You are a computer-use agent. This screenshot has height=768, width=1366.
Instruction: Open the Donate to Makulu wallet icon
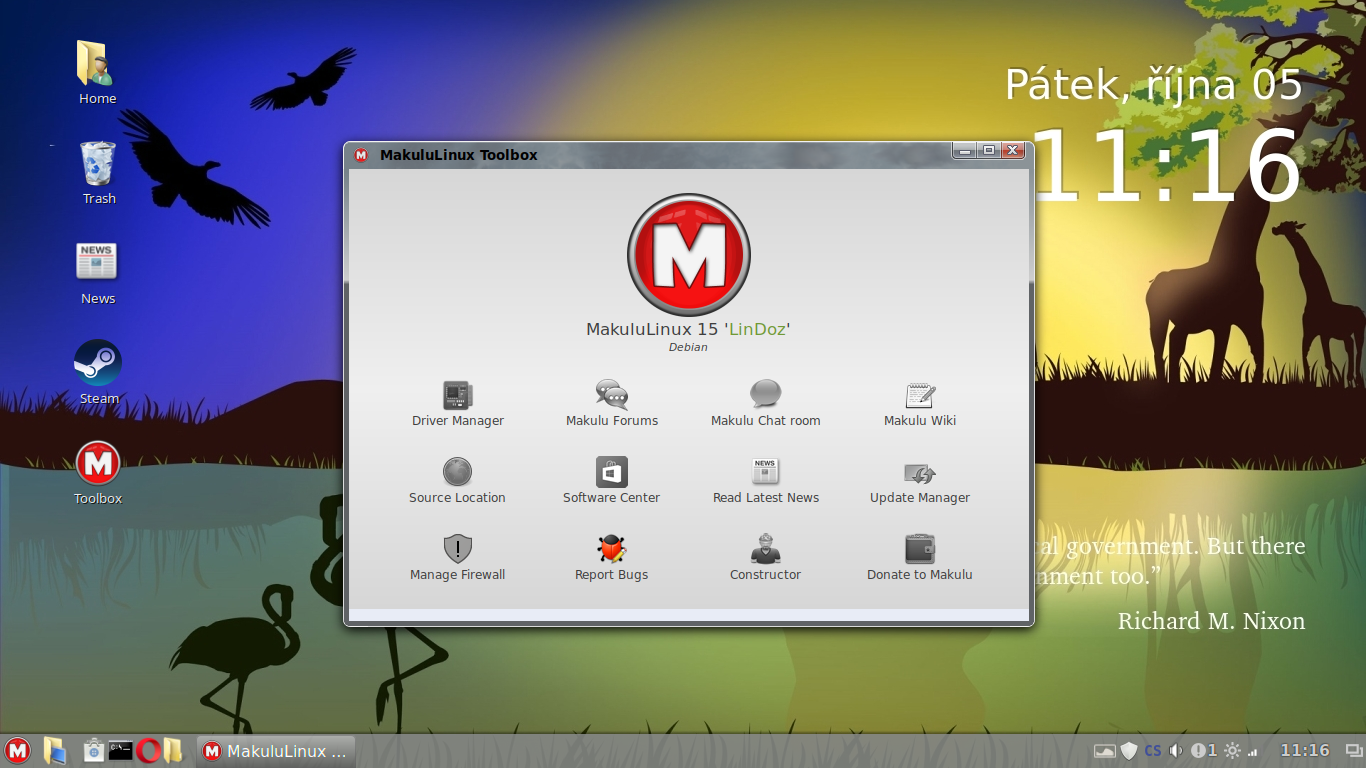point(920,548)
